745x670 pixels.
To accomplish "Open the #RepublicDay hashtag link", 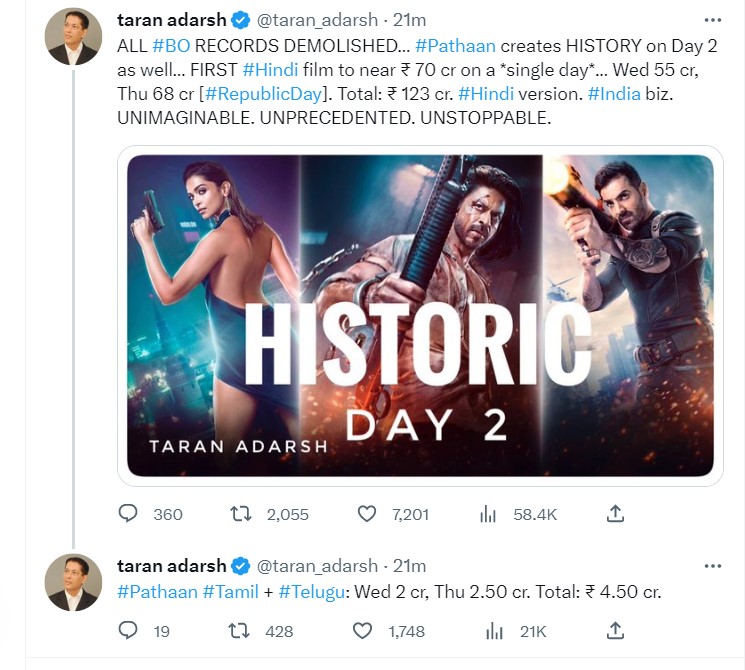I will coord(262,94).
